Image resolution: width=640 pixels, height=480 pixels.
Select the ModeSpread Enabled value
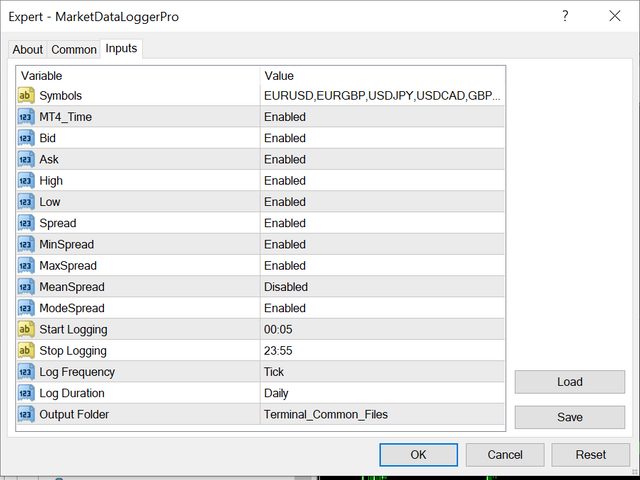(x=285, y=308)
